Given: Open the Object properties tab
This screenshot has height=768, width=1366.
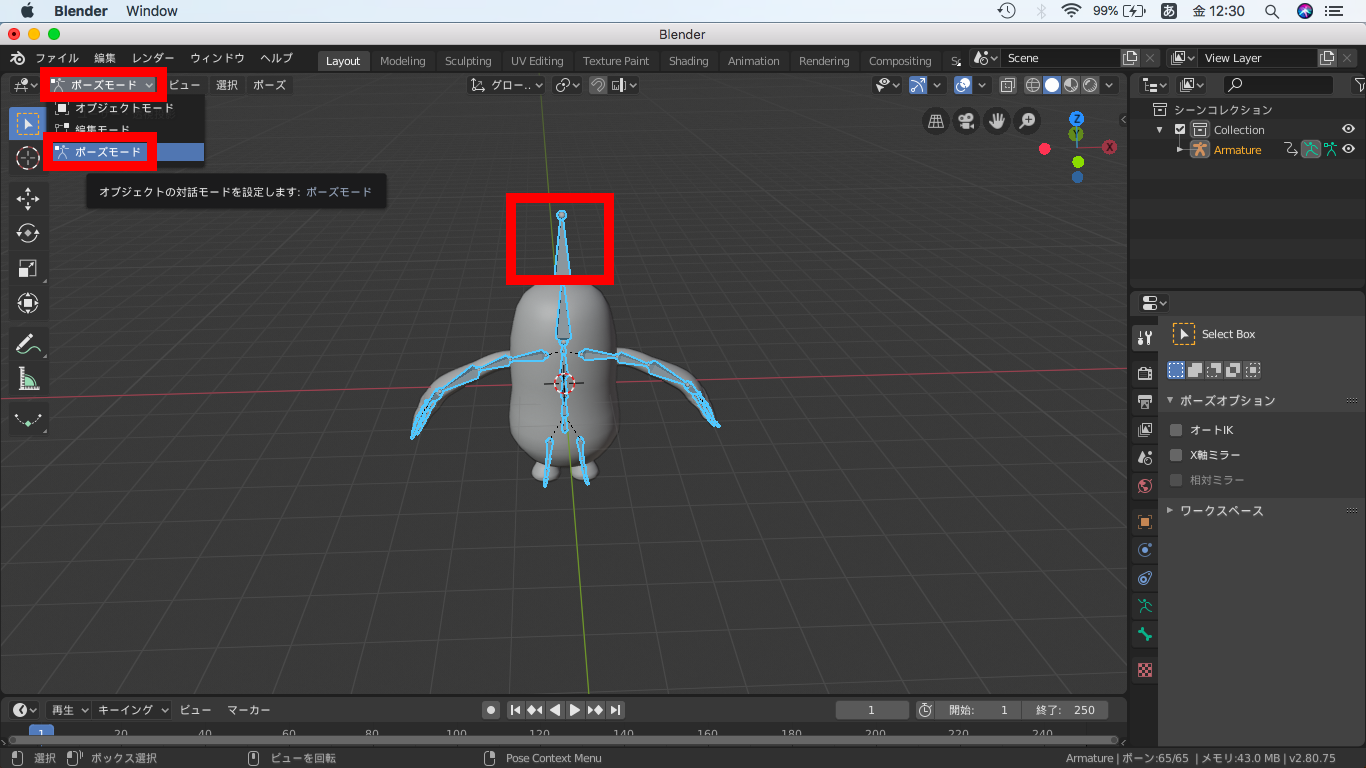Looking at the screenshot, I should tap(1145, 522).
